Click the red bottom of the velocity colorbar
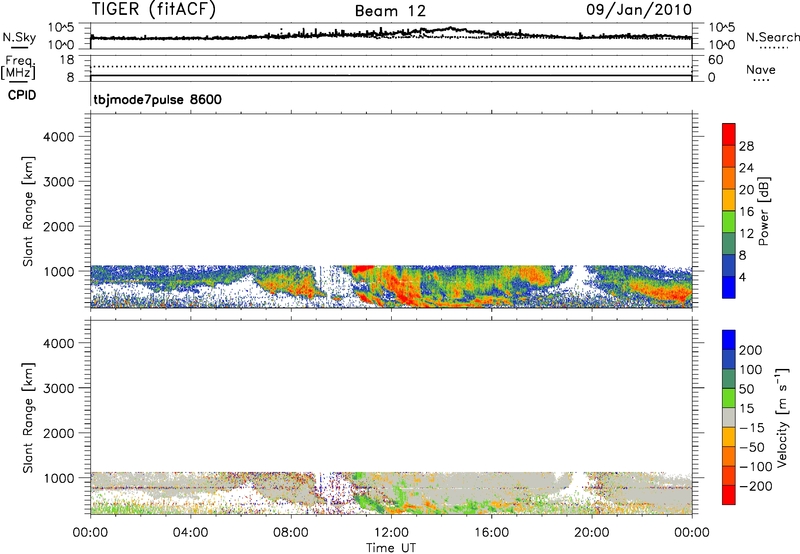Screen dimensions: 800x554 [x=729, y=495]
